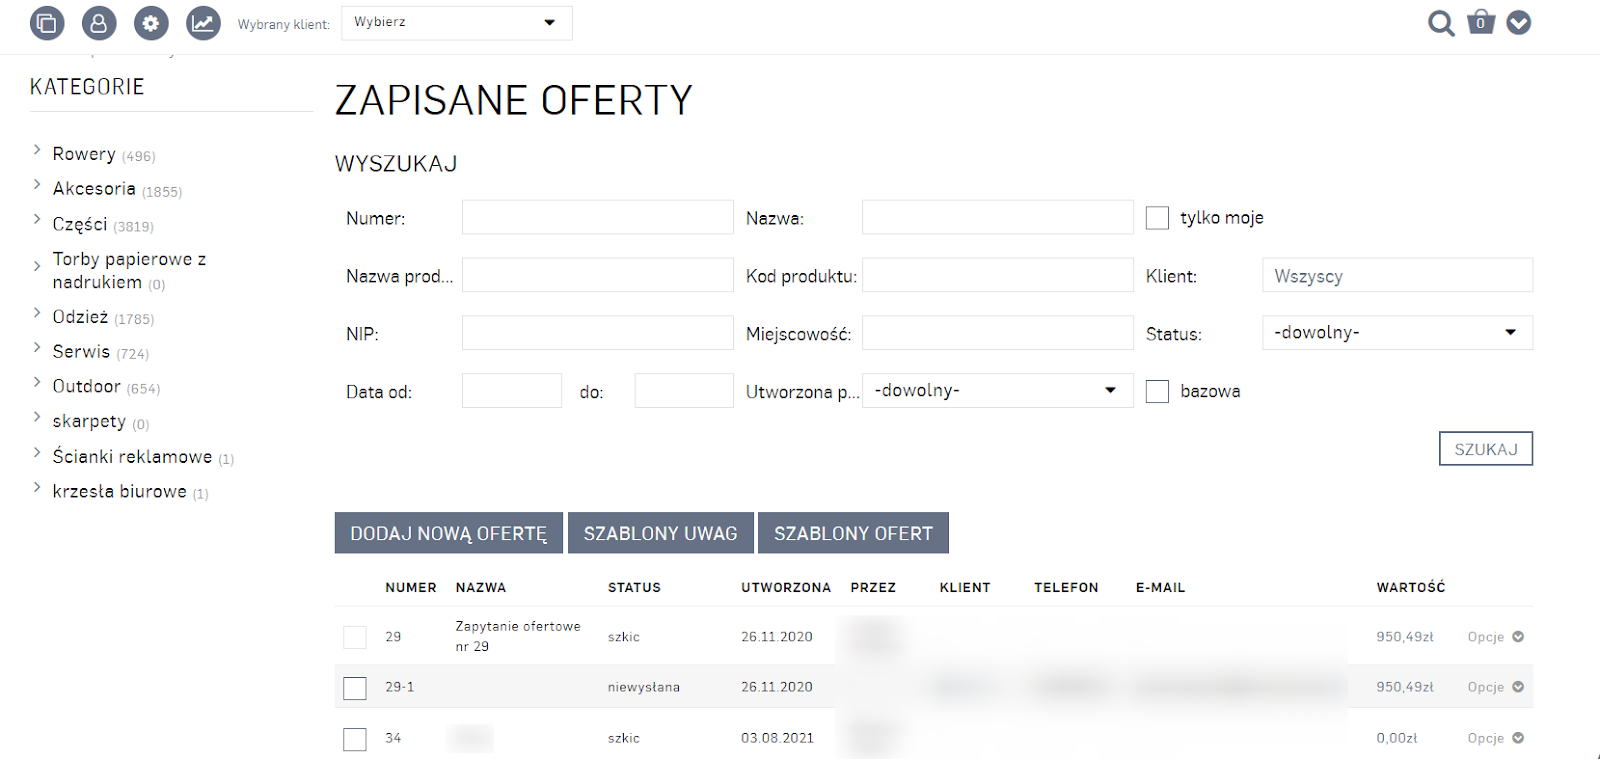The width and height of the screenshot is (1600, 759).
Task: Click the statistics chart icon
Action: [203, 23]
